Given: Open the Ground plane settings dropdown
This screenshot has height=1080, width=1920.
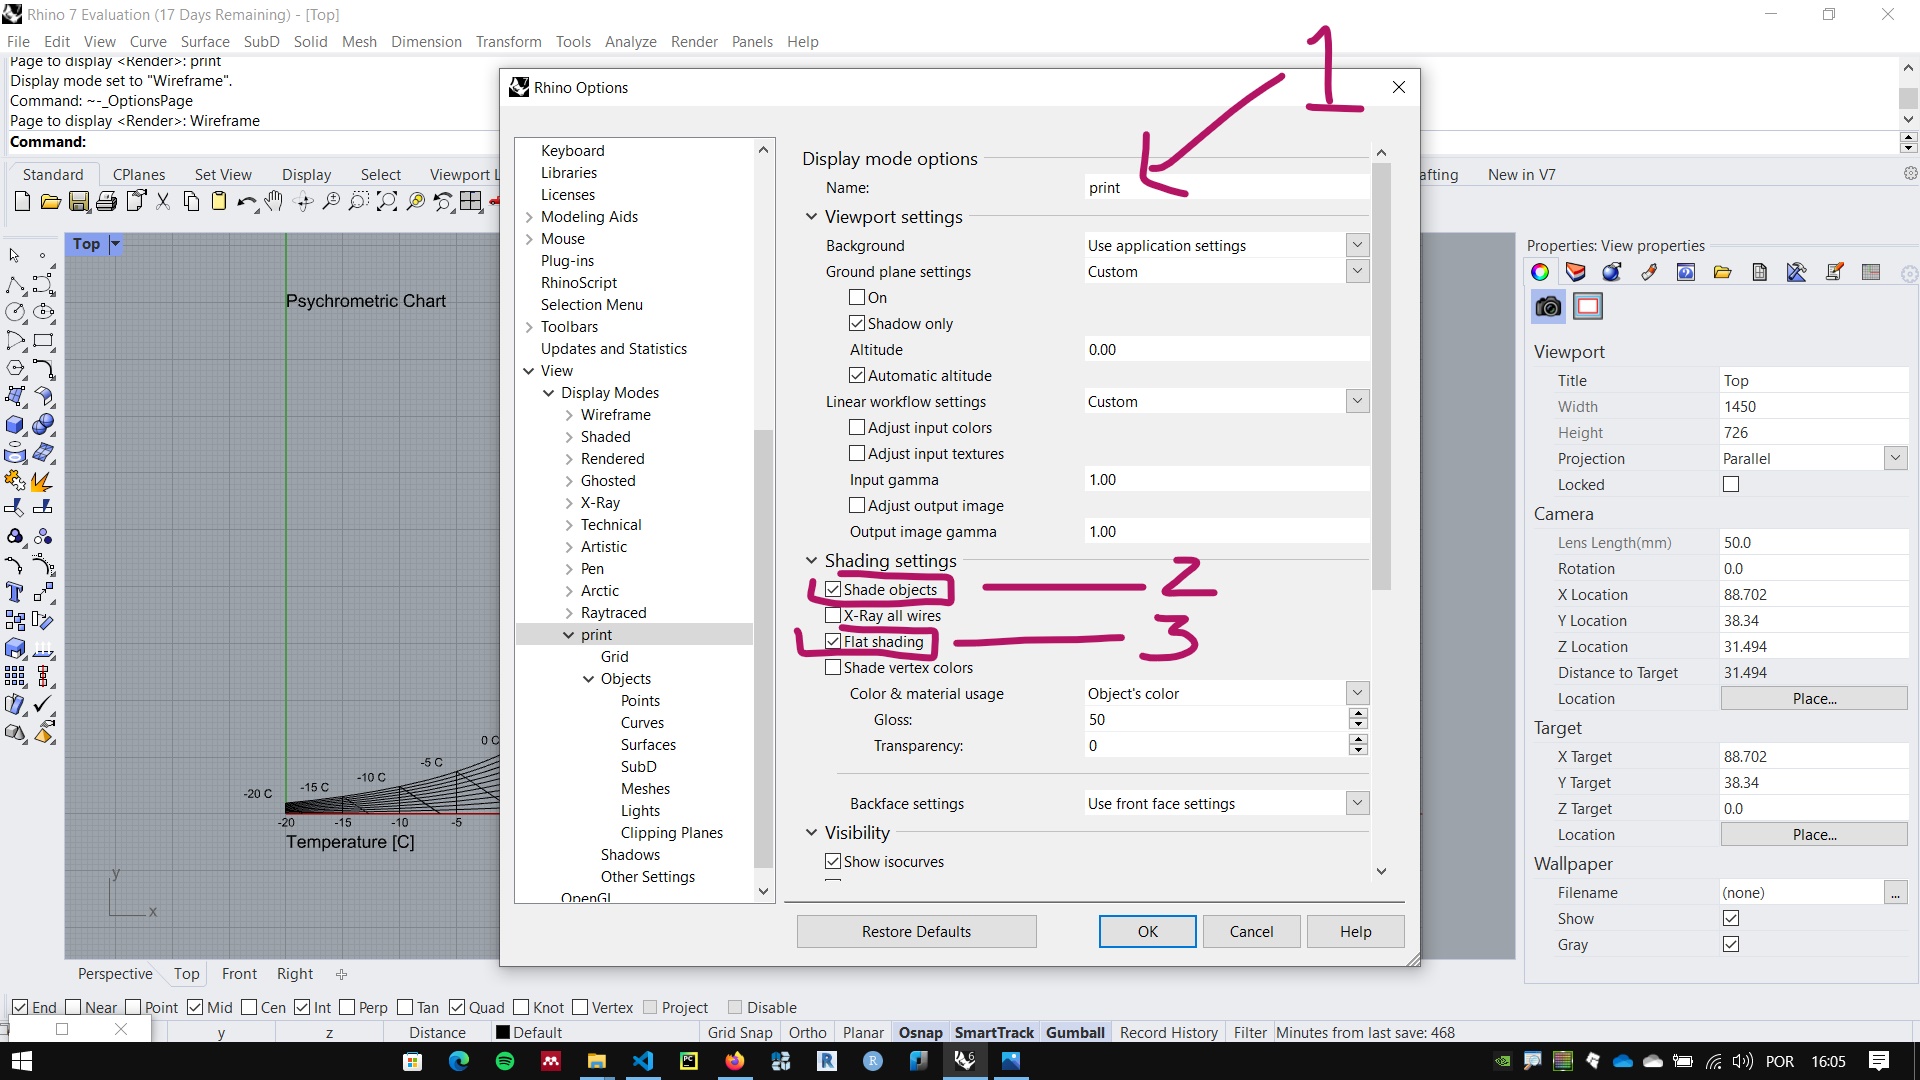Looking at the screenshot, I should [x=1357, y=271].
